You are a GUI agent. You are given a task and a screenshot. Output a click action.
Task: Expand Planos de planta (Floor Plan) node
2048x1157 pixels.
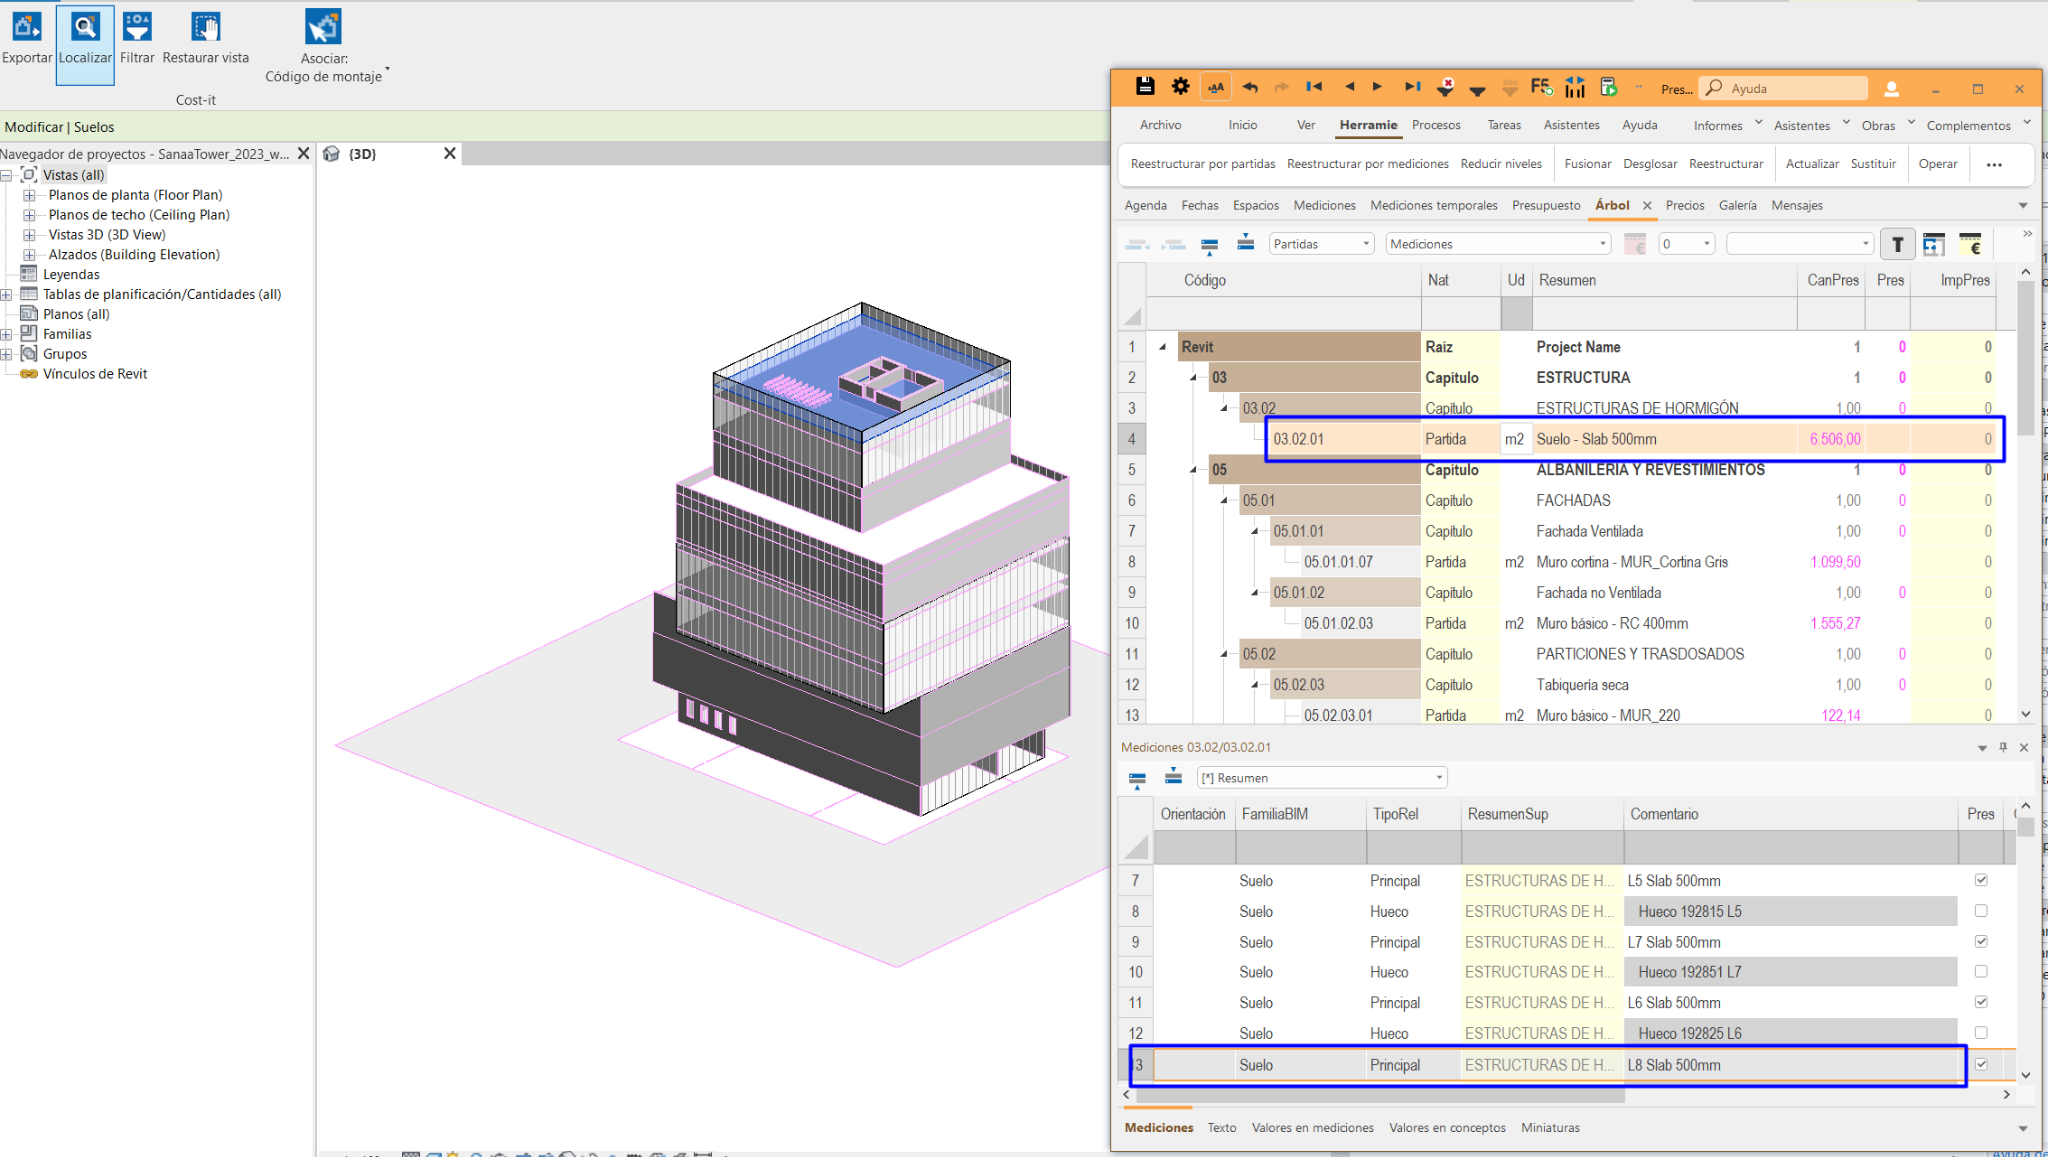point(29,195)
